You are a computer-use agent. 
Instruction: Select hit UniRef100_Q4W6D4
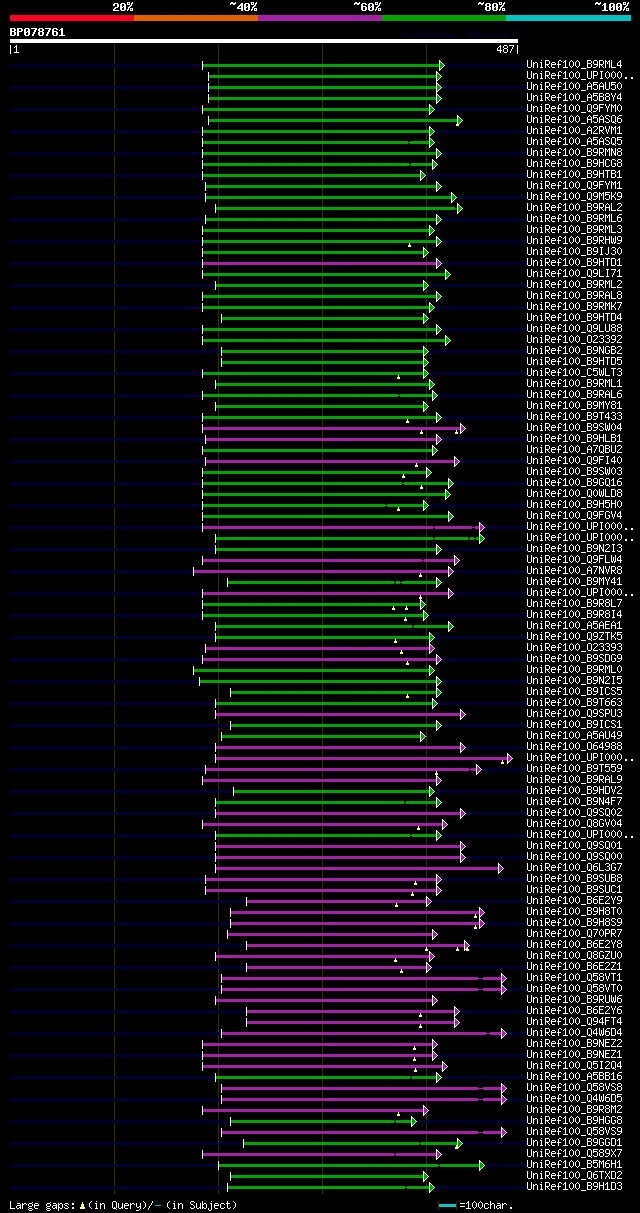[x=574, y=1033]
